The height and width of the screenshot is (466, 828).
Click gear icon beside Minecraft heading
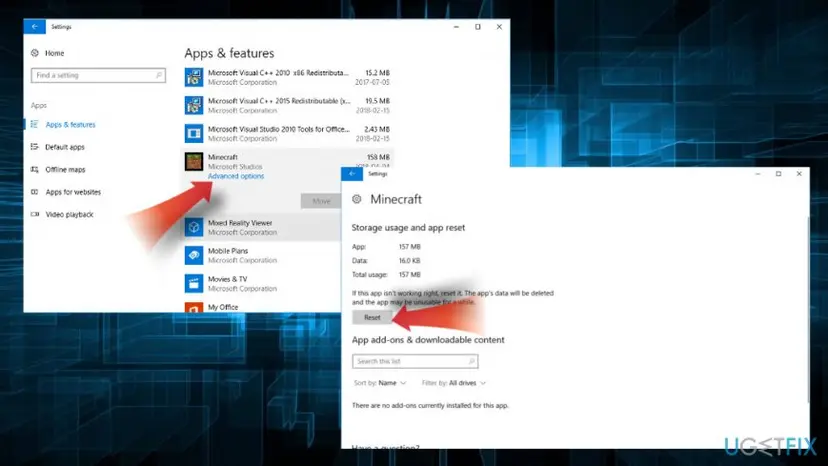pyautogui.click(x=356, y=199)
